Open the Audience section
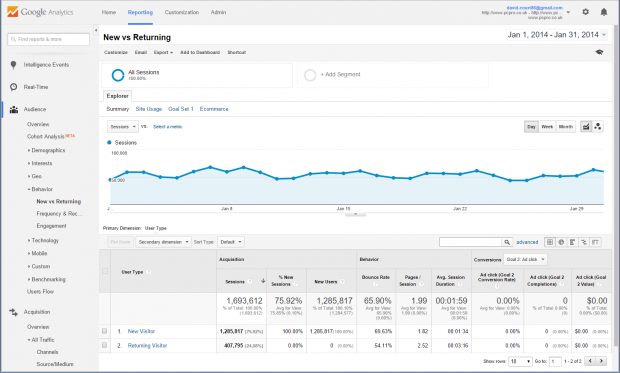Image resolution: width=620 pixels, height=373 pixels. (35, 109)
